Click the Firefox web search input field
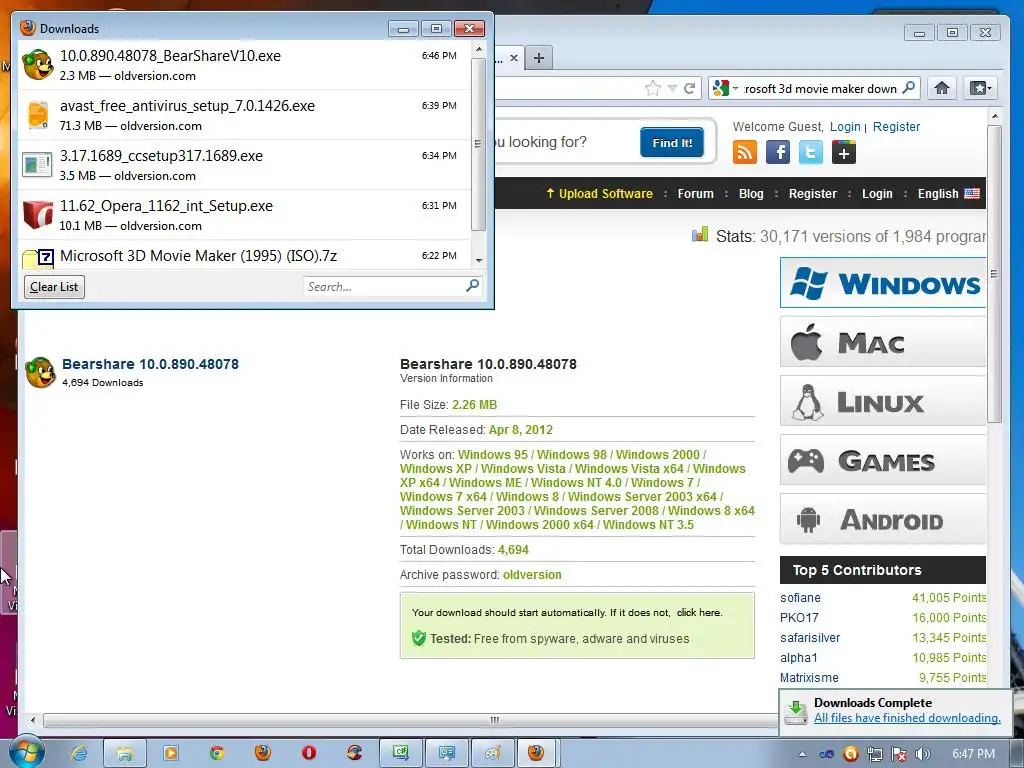 coord(821,88)
